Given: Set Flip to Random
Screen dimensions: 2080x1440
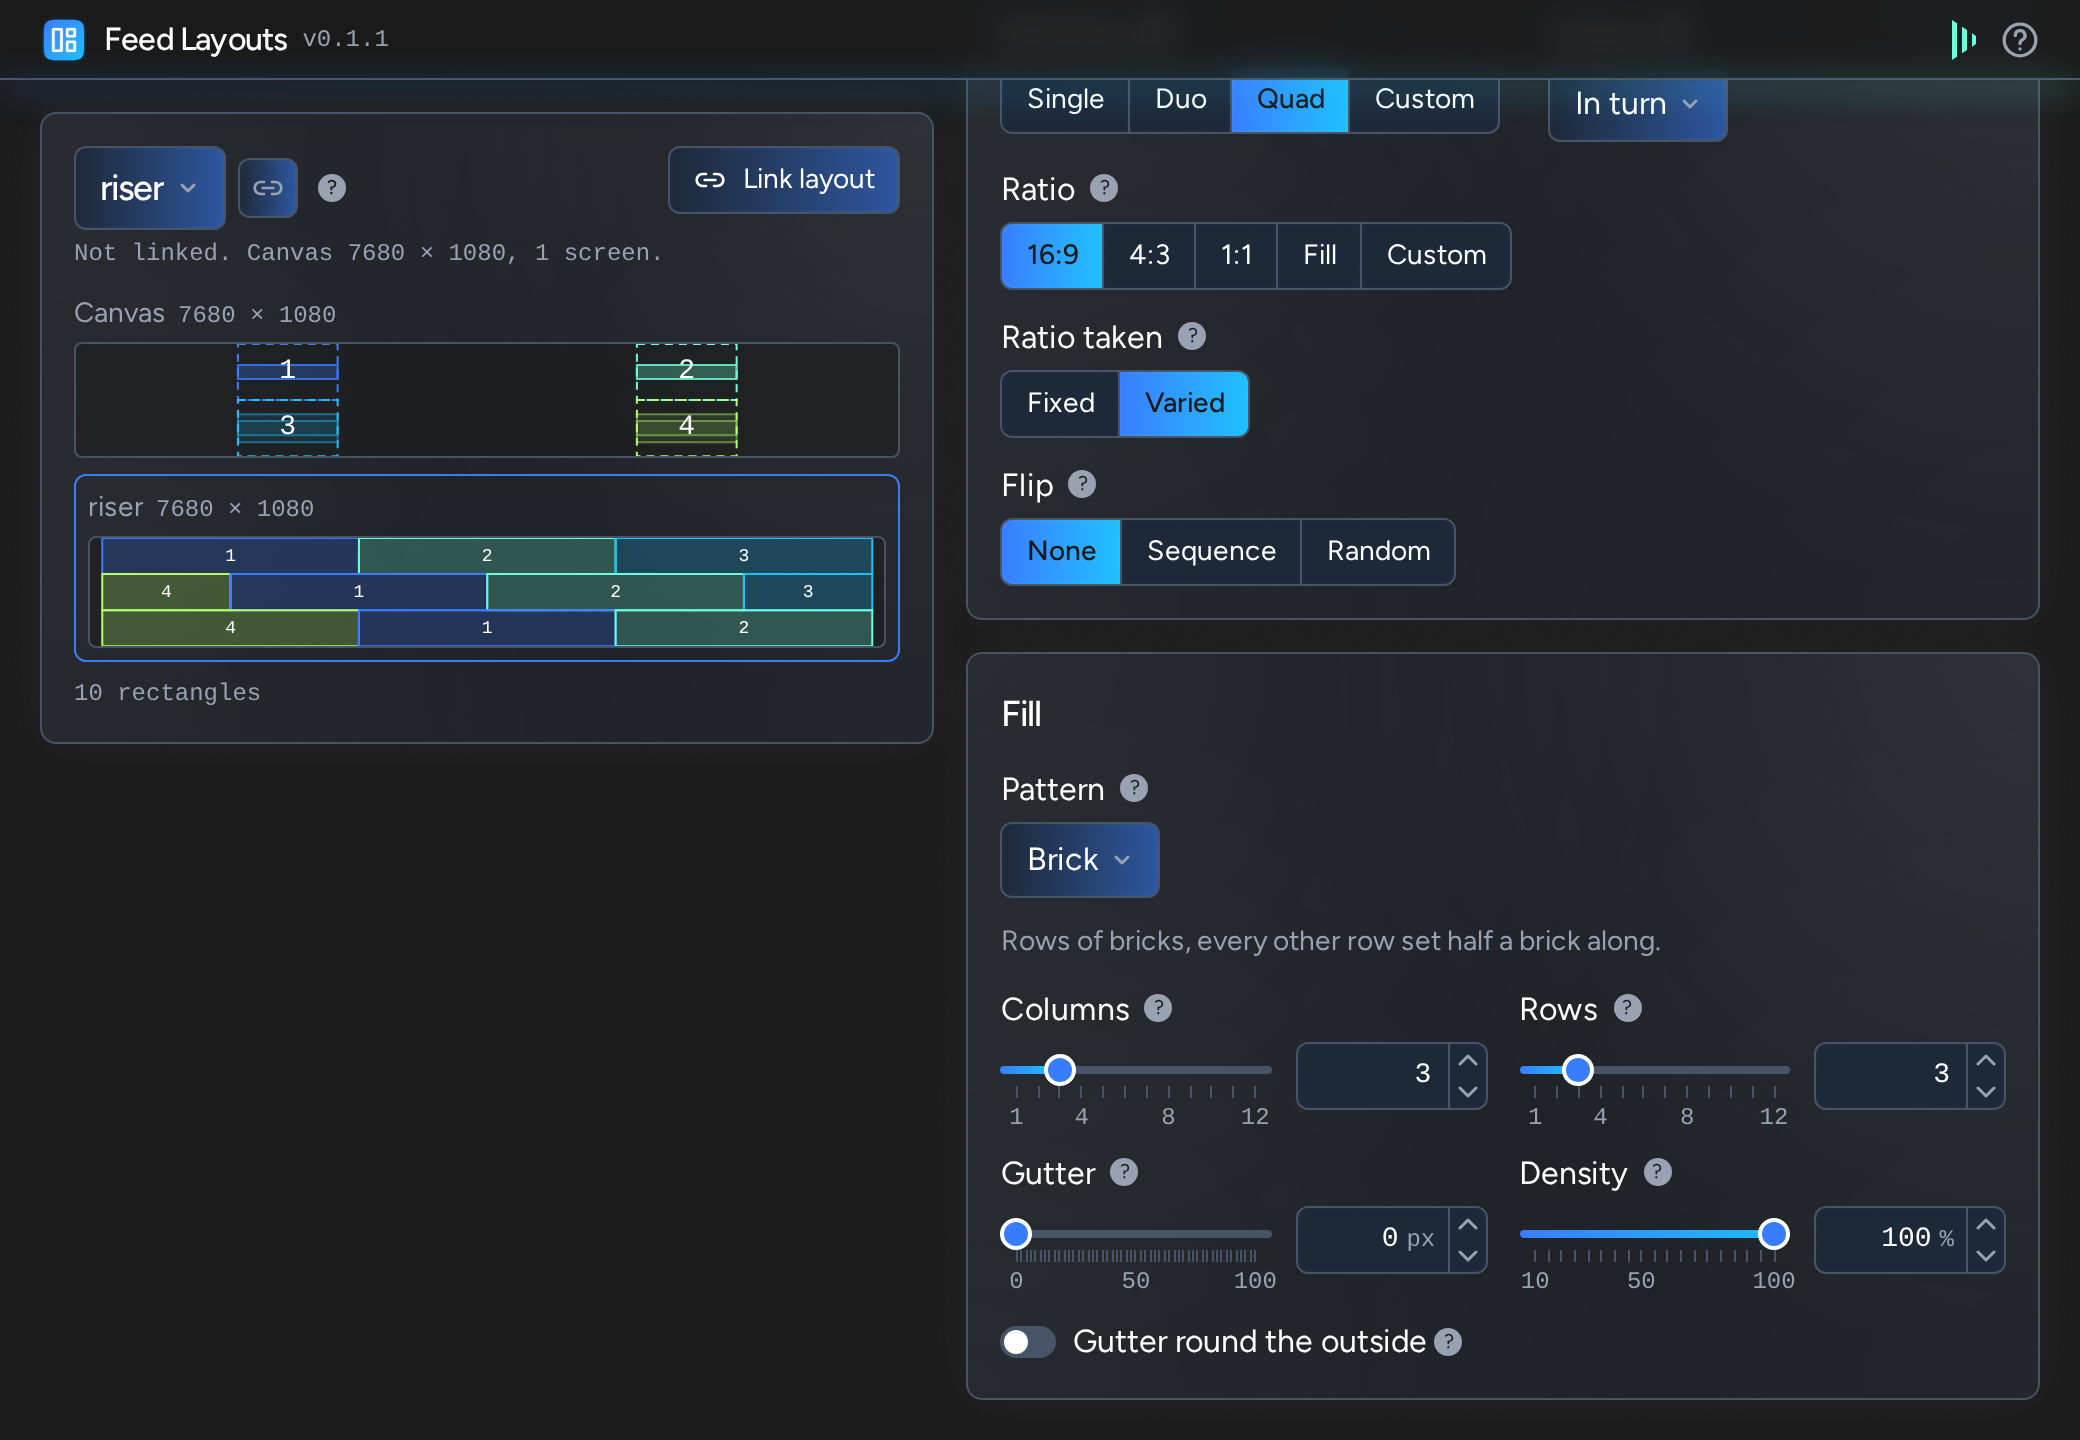Looking at the screenshot, I should (1378, 551).
